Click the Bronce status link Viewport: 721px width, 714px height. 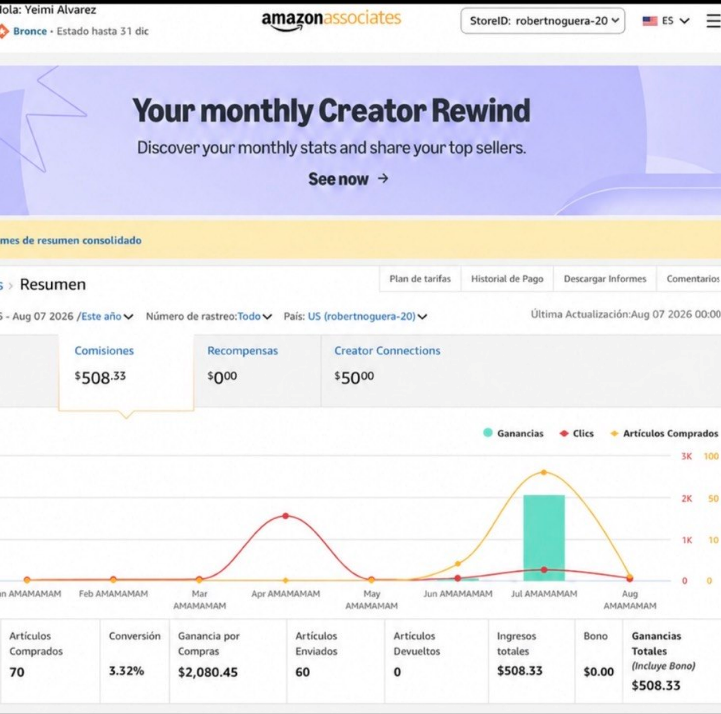pyautogui.click(x=30, y=31)
